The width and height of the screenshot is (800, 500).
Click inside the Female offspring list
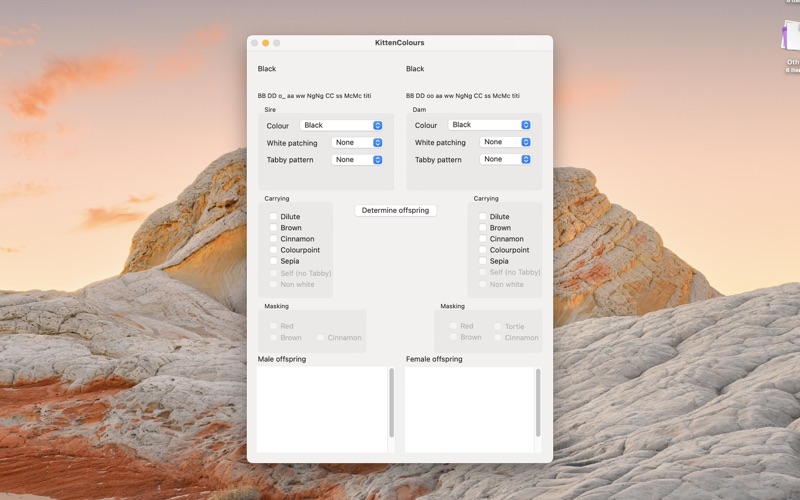click(469, 409)
